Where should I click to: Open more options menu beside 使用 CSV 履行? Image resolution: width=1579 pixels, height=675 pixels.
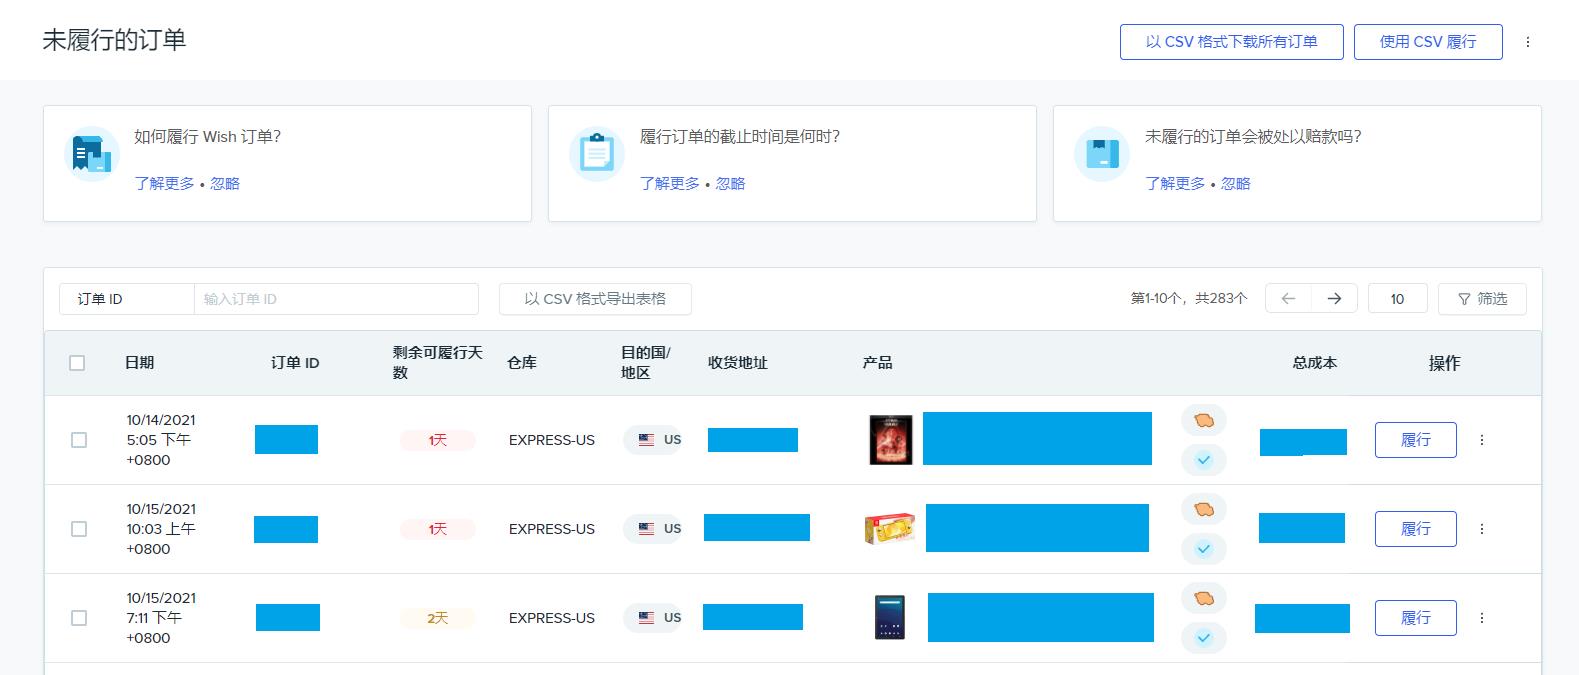[x=1527, y=42]
